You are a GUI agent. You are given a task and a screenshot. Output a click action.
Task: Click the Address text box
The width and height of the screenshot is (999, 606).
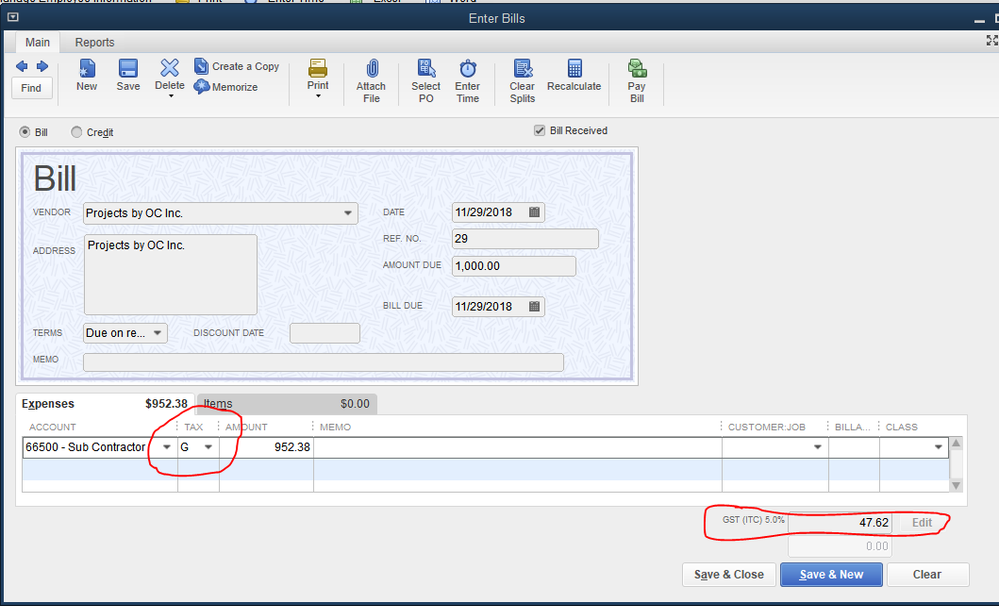(171, 274)
